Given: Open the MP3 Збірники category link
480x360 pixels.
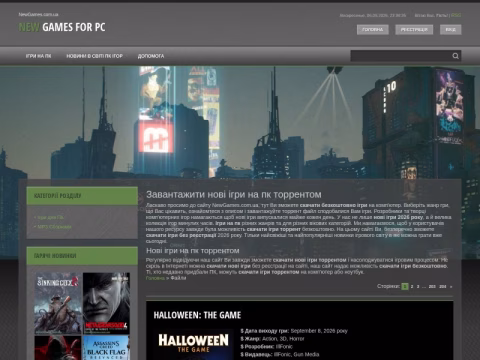Looking at the screenshot, I should (54, 227).
